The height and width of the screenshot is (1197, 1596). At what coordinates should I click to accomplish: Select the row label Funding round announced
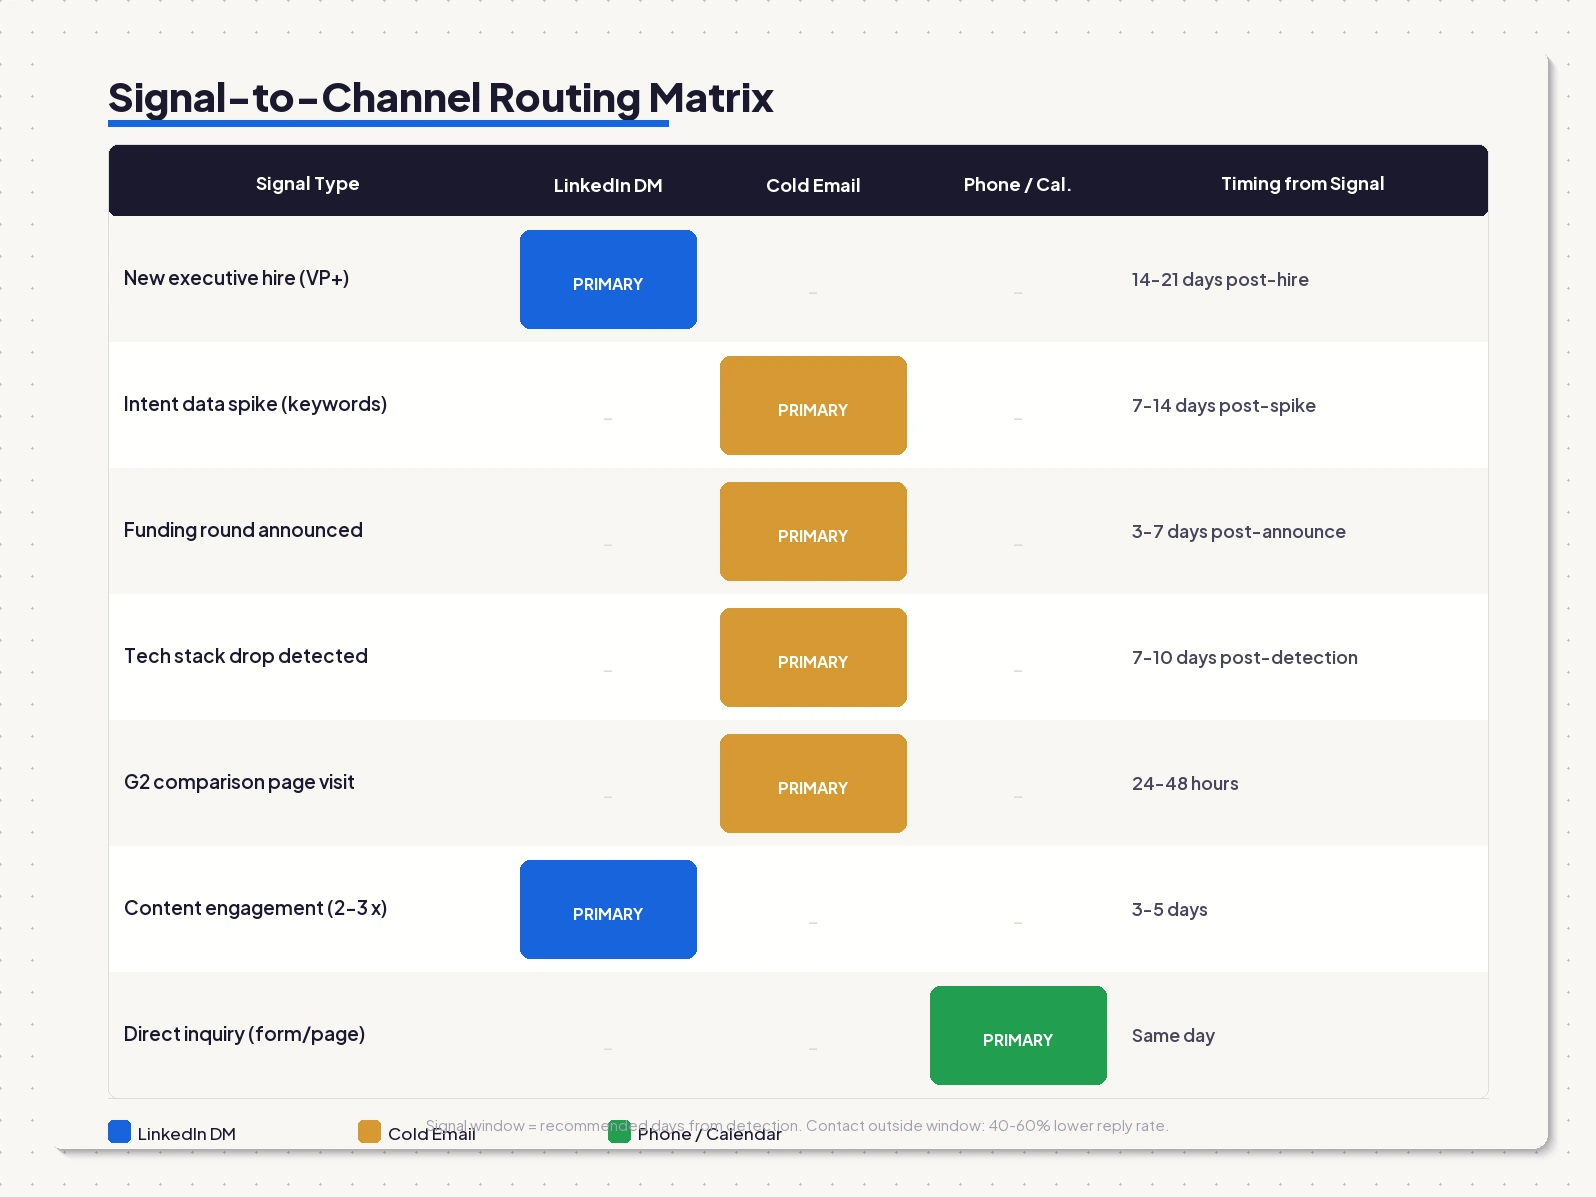coord(243,530)
